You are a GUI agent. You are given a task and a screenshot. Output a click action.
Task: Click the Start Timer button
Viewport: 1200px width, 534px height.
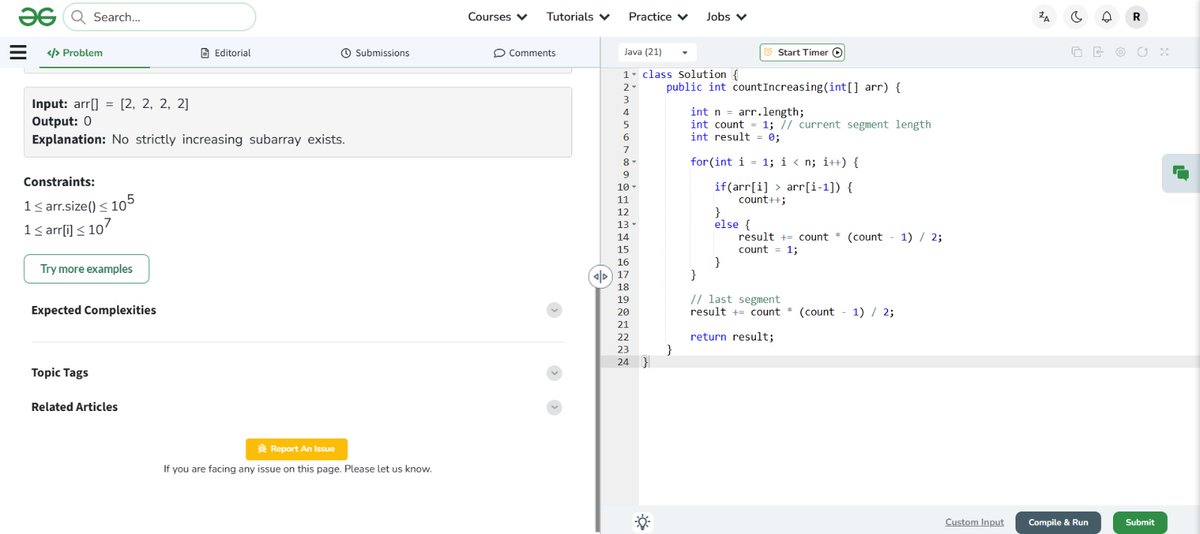click(803, 52)
